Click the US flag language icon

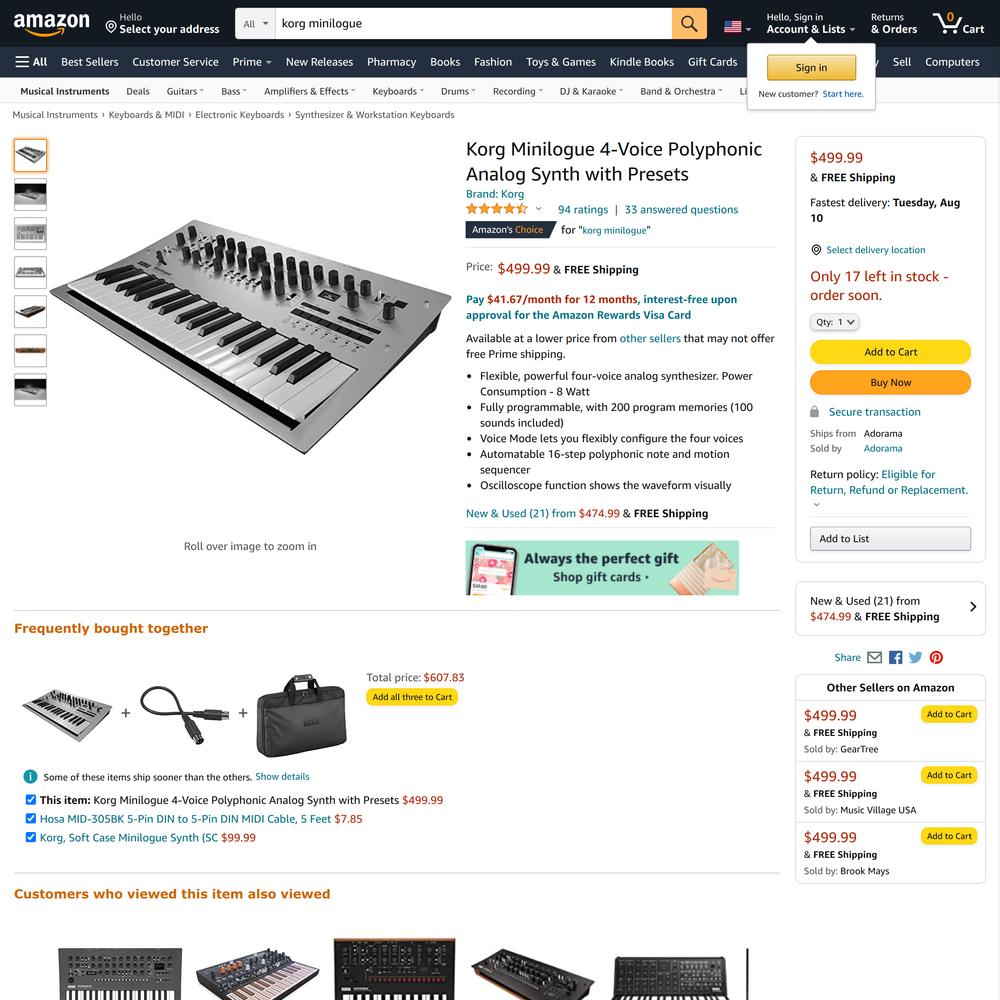pyautogui.click(x=737, y=27)
